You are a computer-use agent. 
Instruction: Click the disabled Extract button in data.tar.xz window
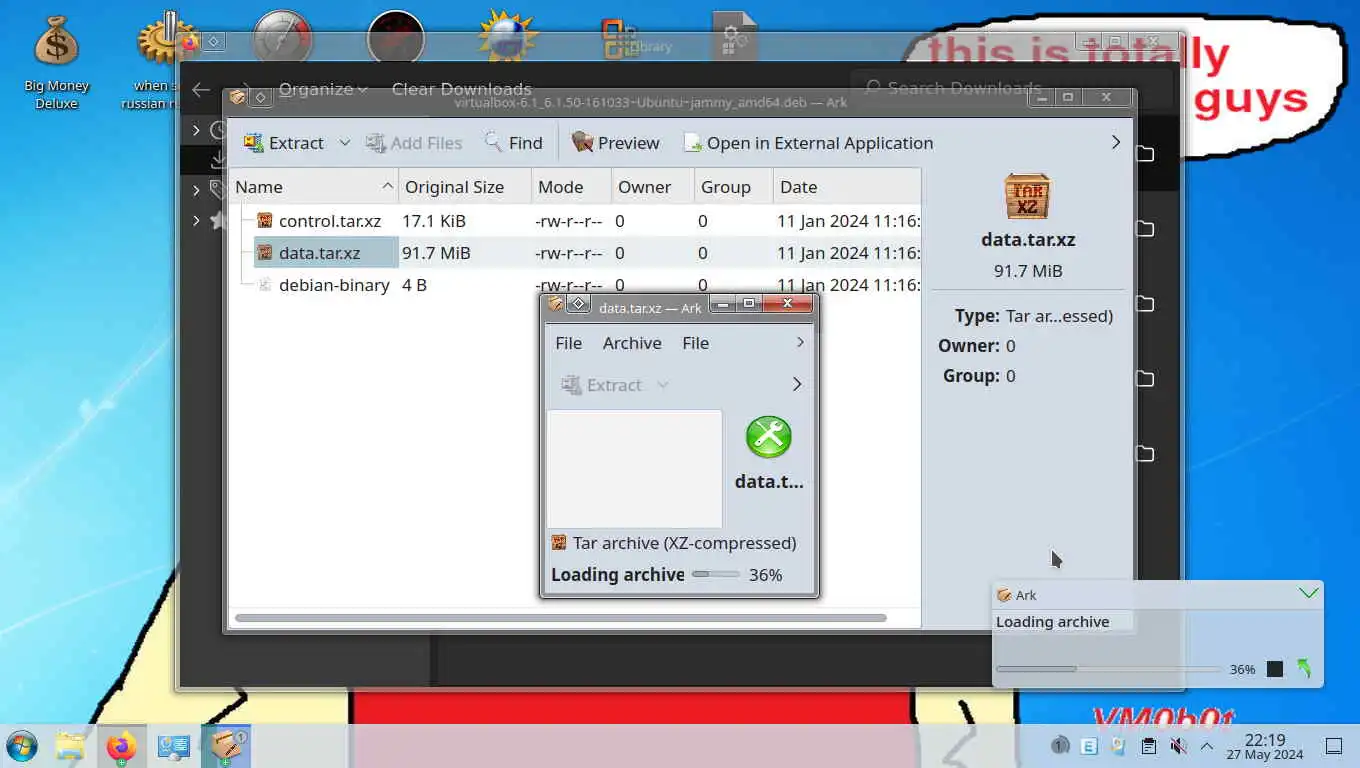click(x=601, y=385)
